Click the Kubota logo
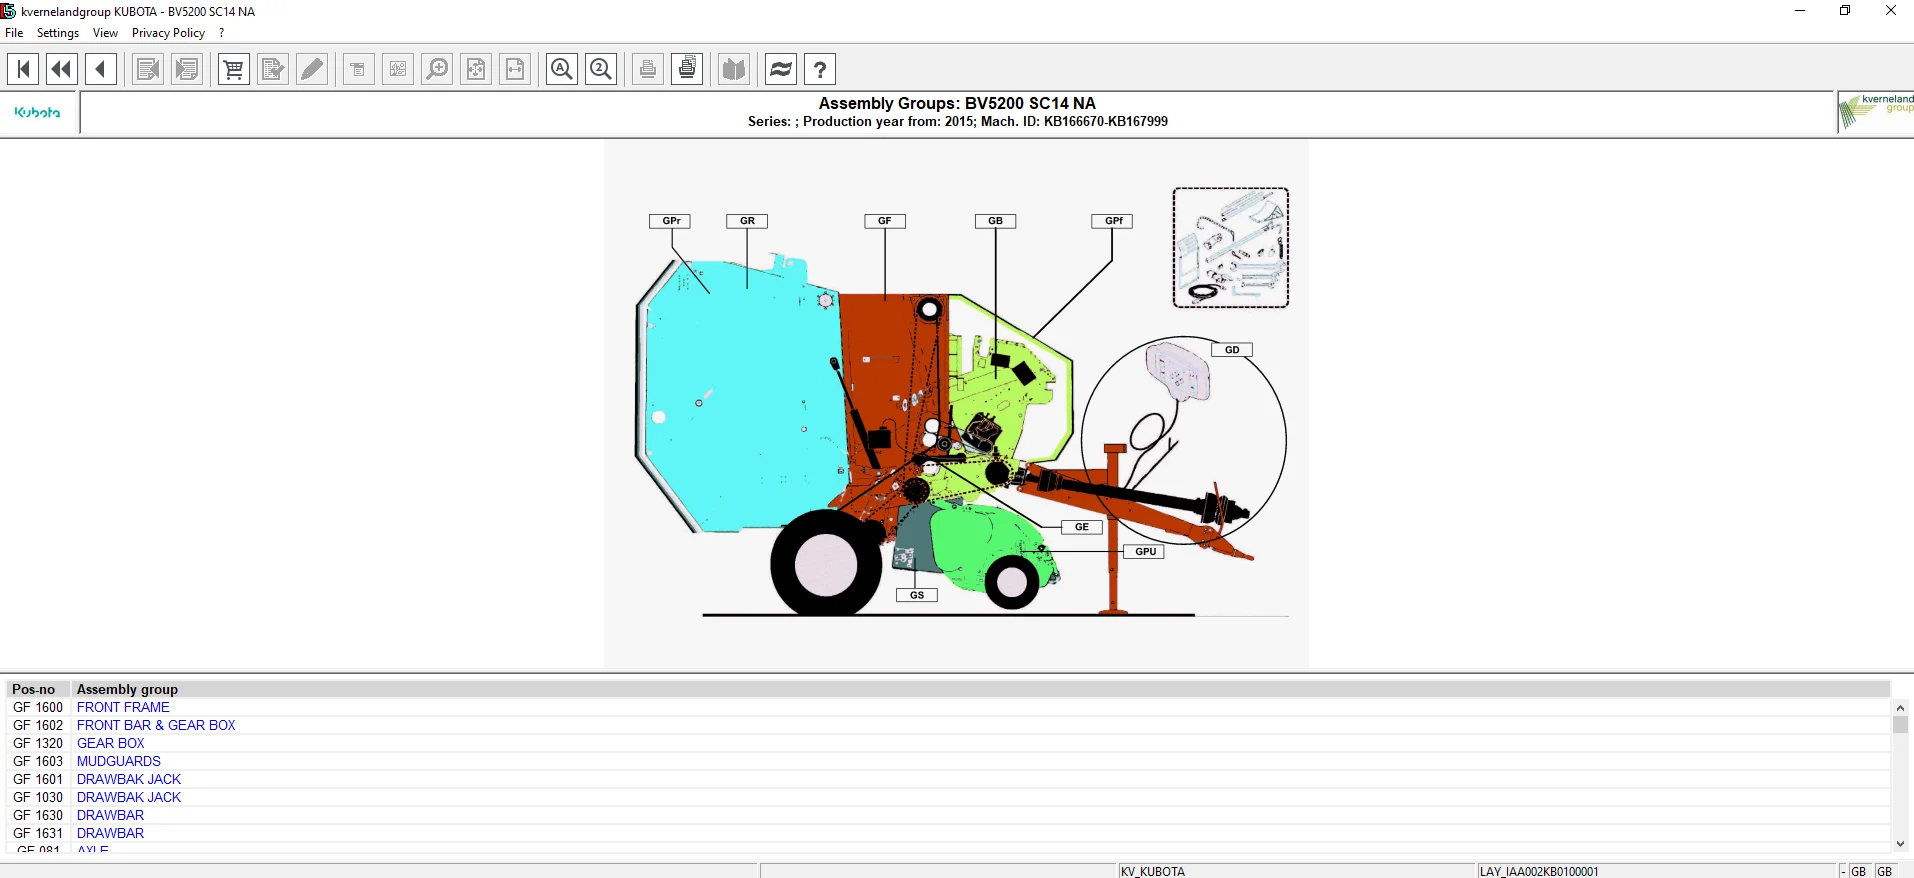This screenshot has height=878, width=1914. pos(38,113)
